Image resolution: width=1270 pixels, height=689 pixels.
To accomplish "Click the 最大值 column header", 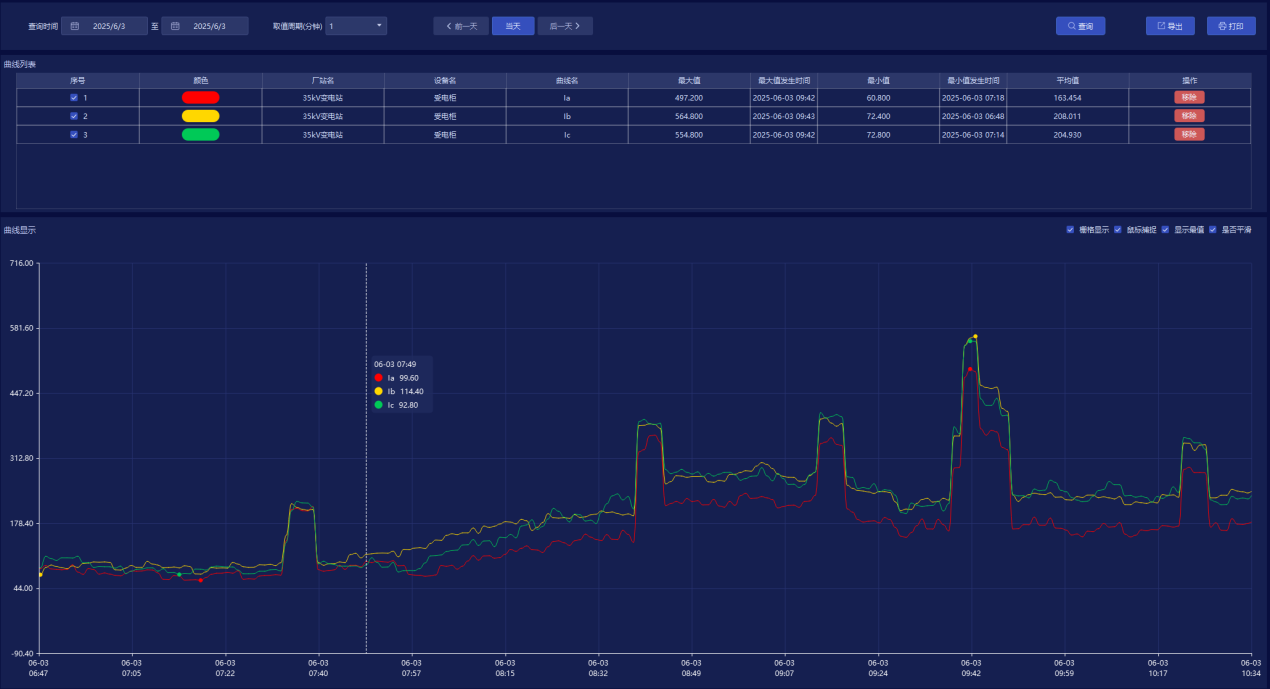I will pyautogui.click(x=689, y=80).
